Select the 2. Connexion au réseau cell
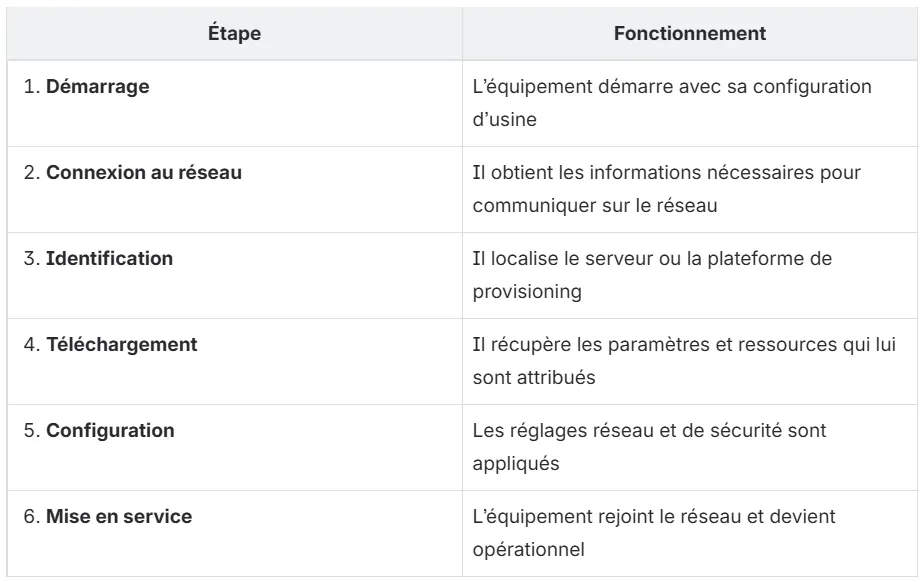924x582 pixels. click(235, 189)
